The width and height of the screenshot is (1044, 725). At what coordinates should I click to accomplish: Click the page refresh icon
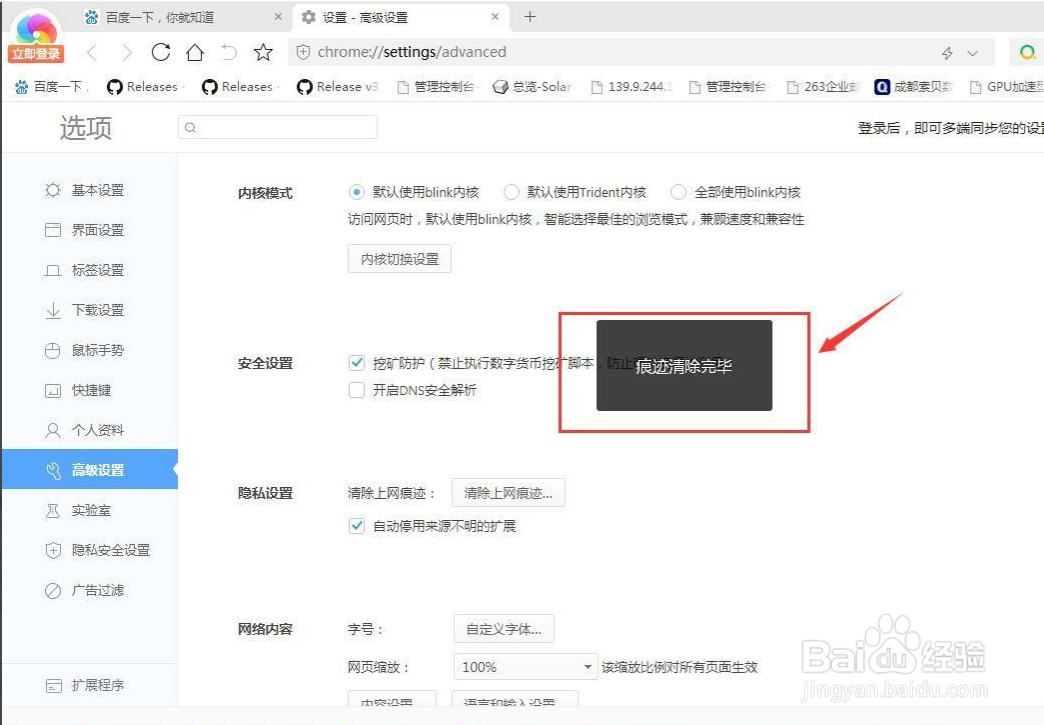[160, 52]
